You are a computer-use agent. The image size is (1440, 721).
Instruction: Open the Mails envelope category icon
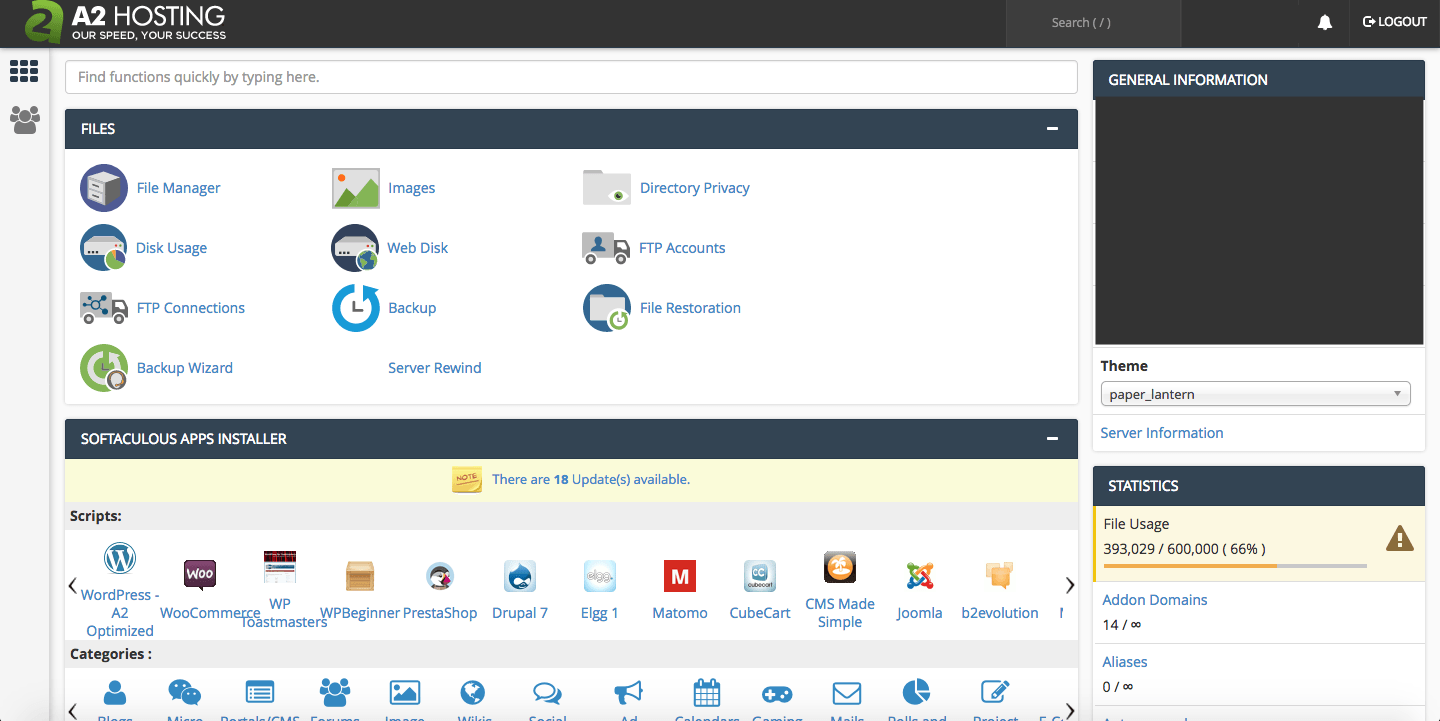847,693
